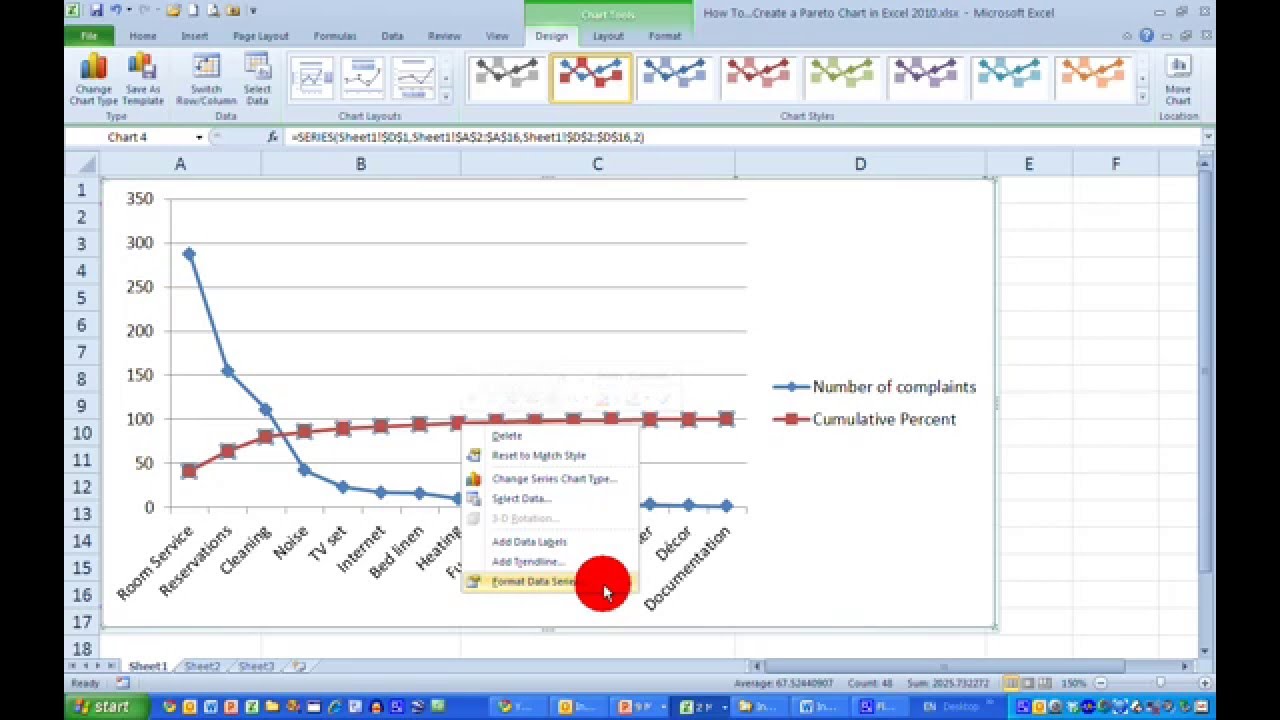Click the Select All corner cell
This screenshot has height=720, width=1280.
(x=84, y=164)
